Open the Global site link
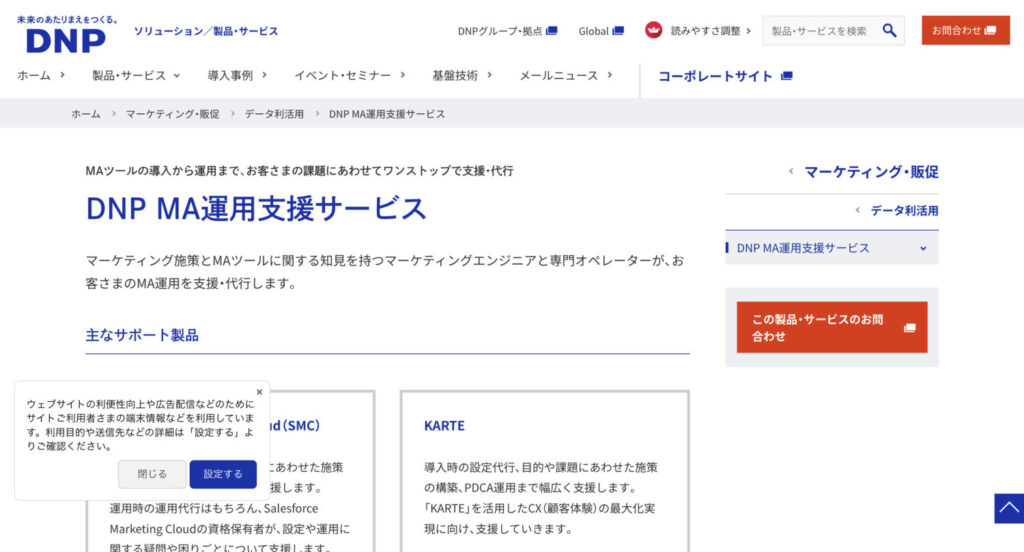 pyautogui.click(x=601, y=31)
